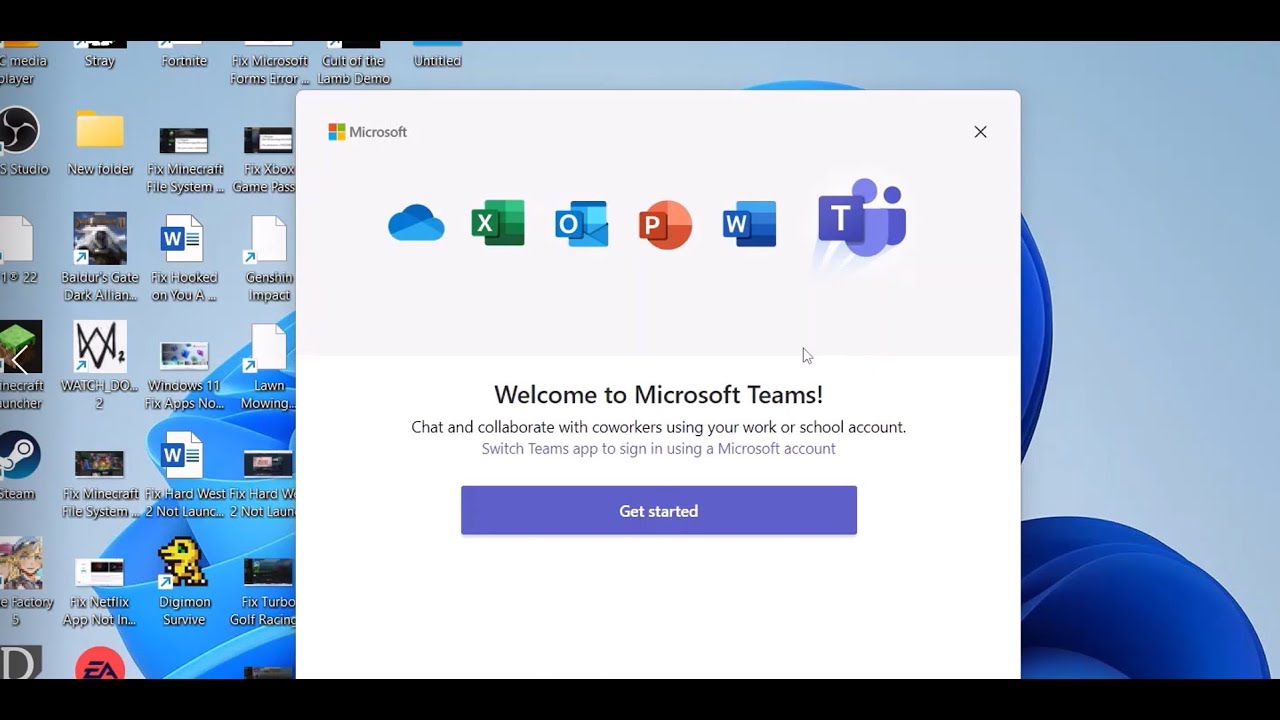Viewport: 1280px width, 720px height.
Task: Select the WATCH_DOGS 2 desktop shortcut
Action: pos(100,365)
